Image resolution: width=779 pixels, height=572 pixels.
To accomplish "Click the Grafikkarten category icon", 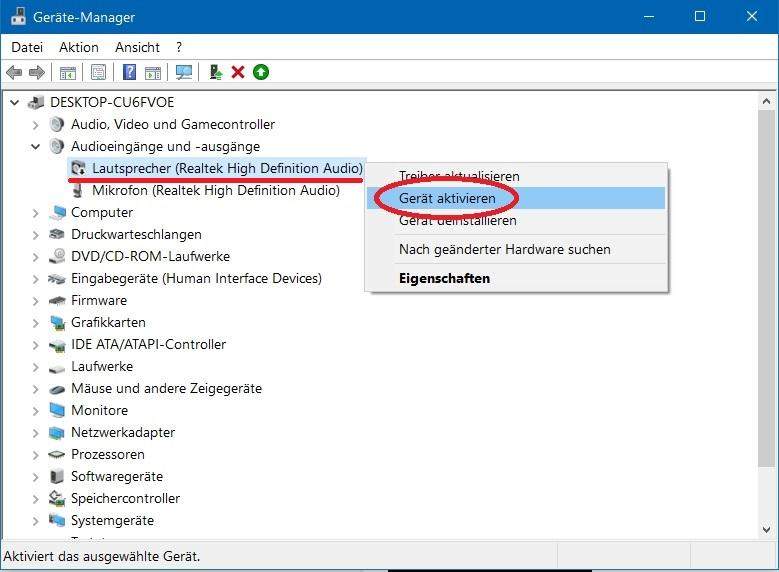I will tap(58, 323).
